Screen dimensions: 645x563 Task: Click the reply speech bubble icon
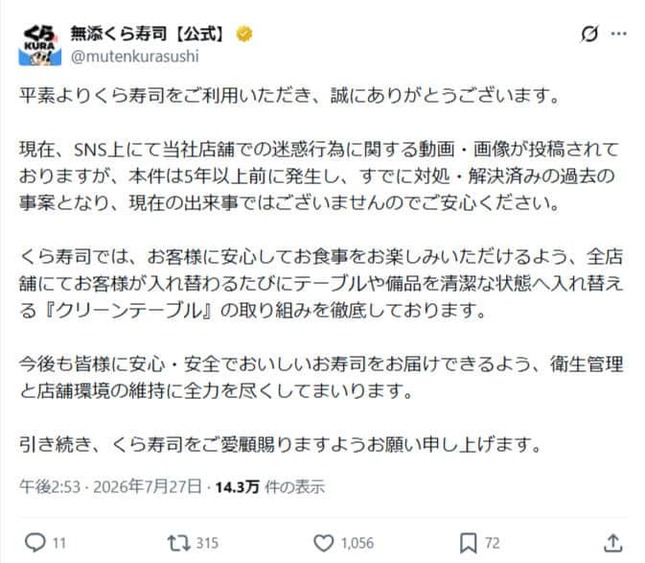click(x=35, y=542)
